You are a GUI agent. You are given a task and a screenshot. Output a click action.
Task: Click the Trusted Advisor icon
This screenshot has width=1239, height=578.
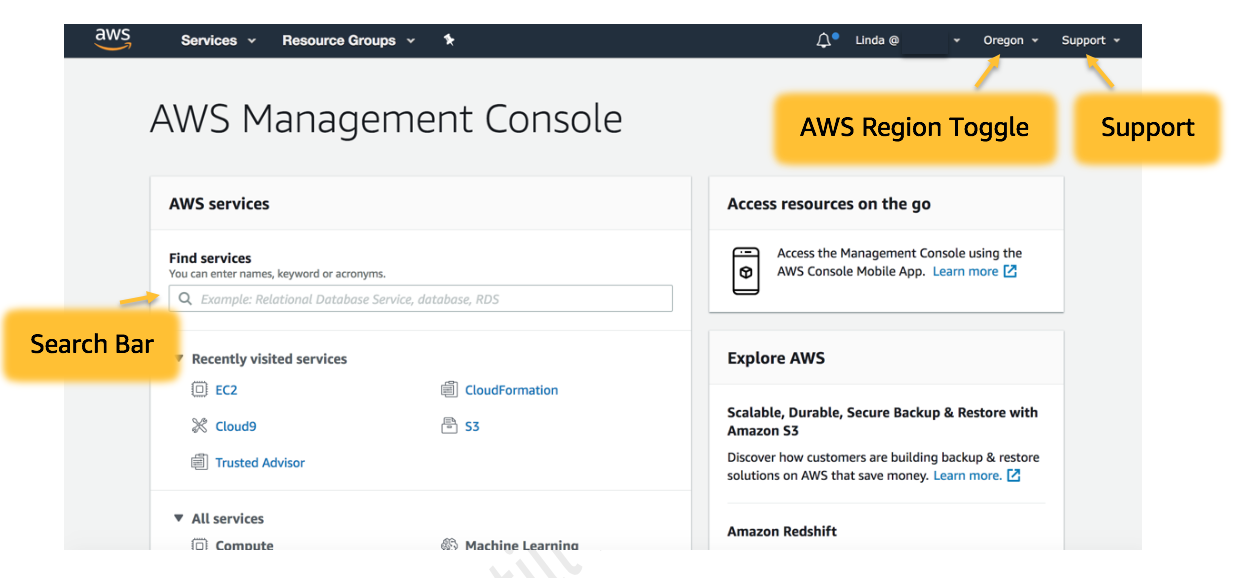pos(200,462)
